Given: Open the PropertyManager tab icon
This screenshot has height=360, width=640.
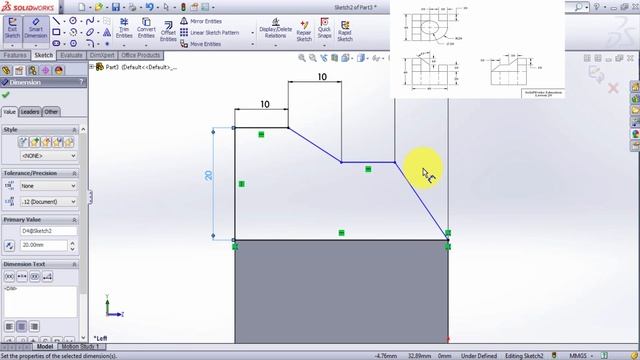Looking at the screenshot, I should coord(19,70).
